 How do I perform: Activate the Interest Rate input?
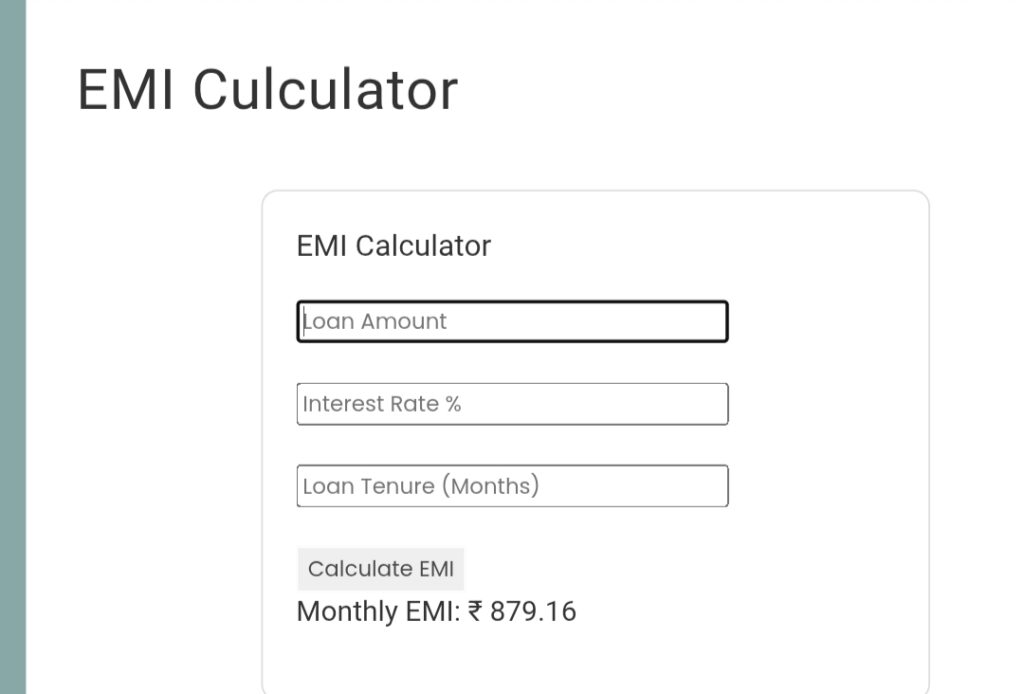[x=512, y=403]
